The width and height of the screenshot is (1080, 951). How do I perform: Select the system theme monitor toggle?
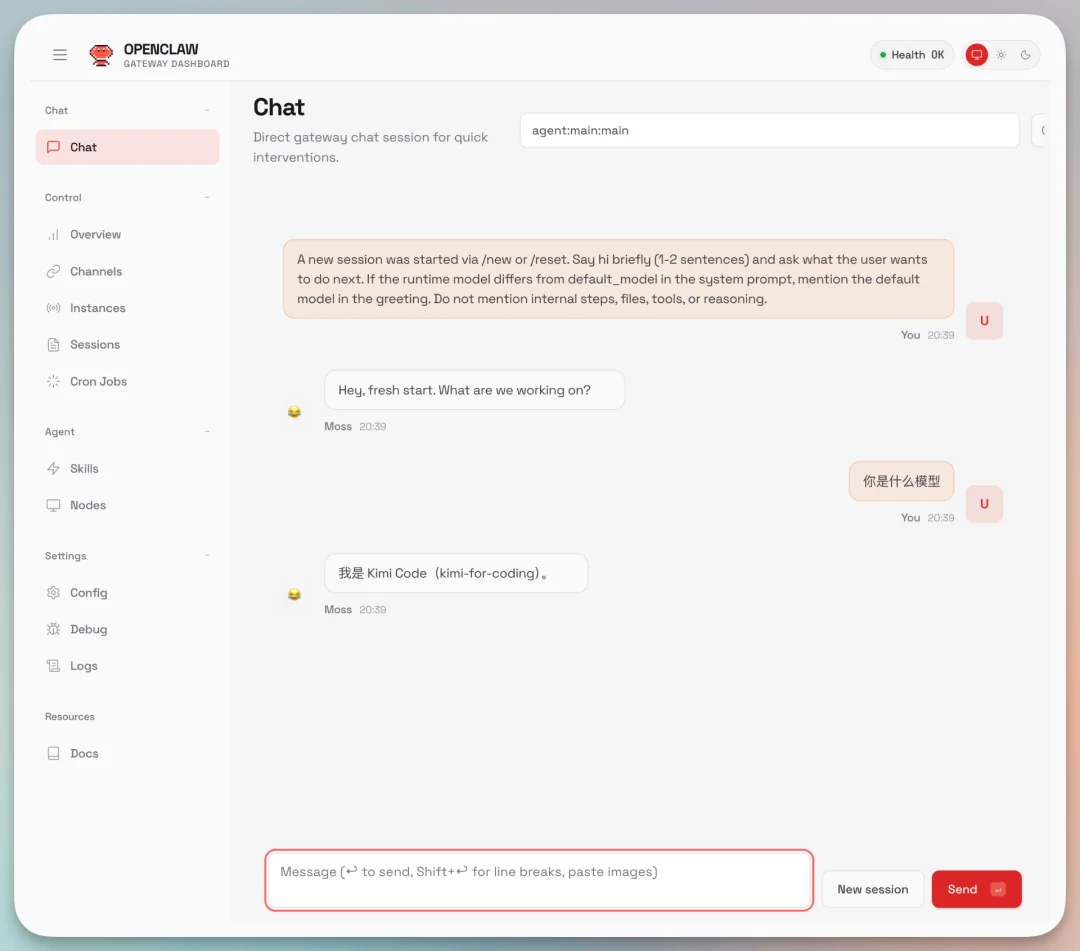[x=977, y=55]
